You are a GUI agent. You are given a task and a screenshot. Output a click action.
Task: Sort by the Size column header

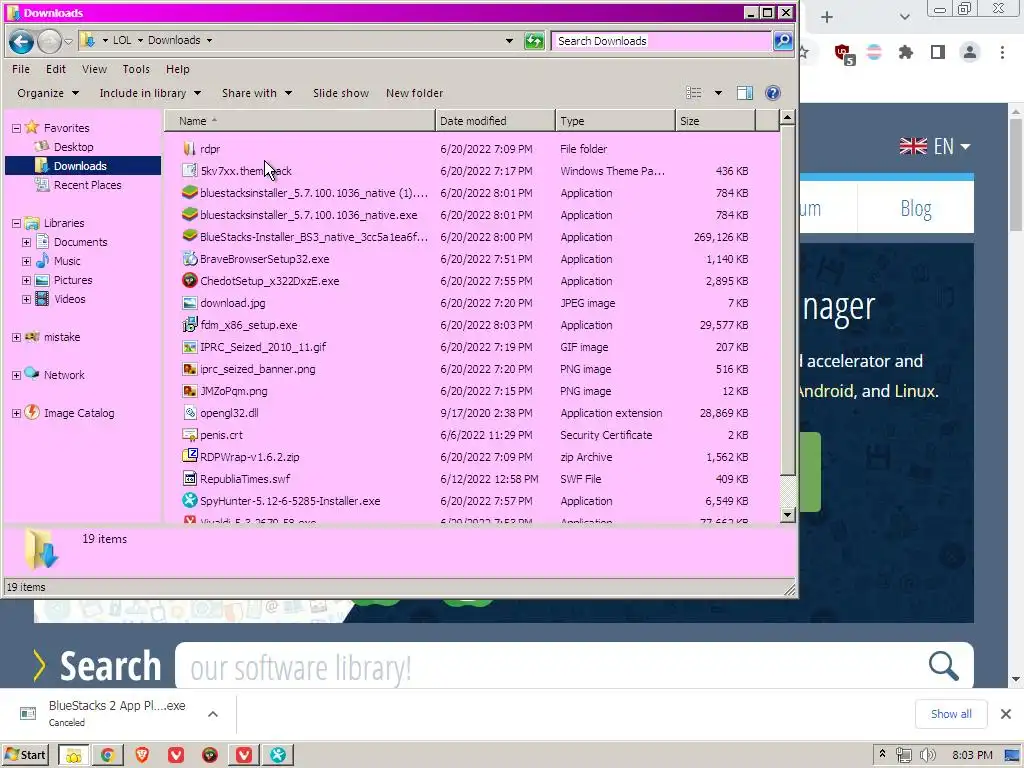click(715, 121)
